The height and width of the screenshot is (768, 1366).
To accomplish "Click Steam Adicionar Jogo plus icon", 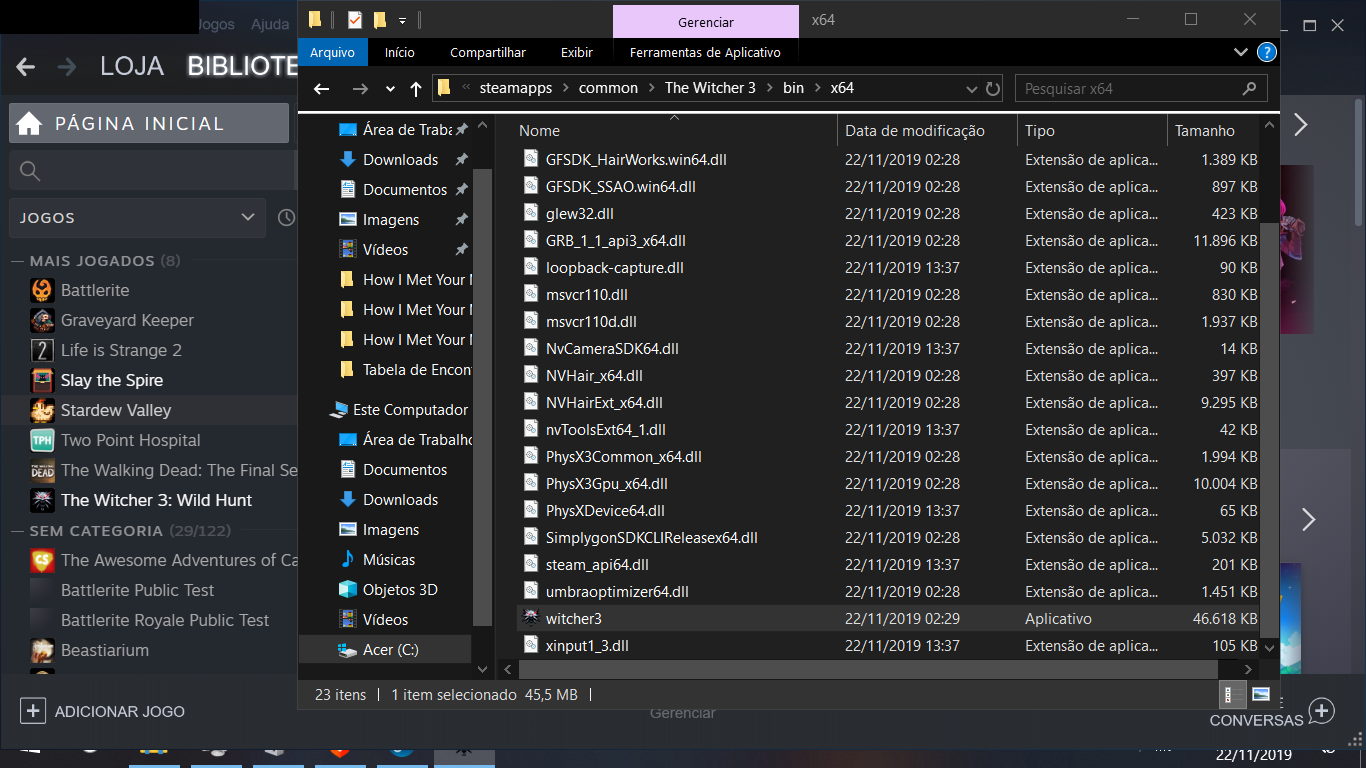I will coord(33,711).
